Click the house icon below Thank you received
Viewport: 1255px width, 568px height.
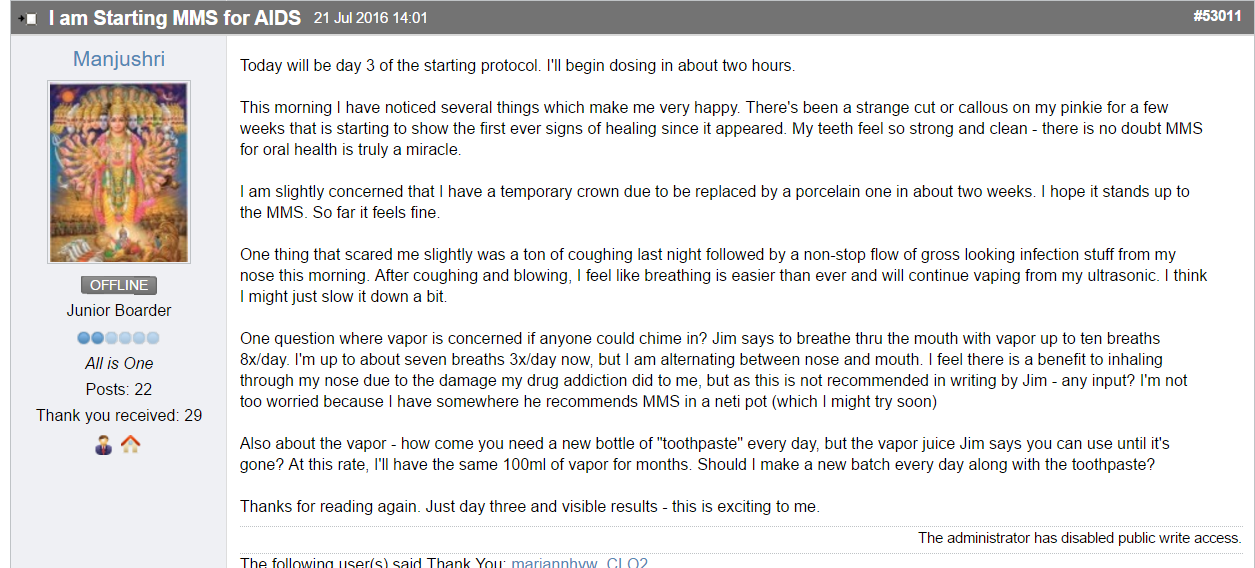(130, 444)
